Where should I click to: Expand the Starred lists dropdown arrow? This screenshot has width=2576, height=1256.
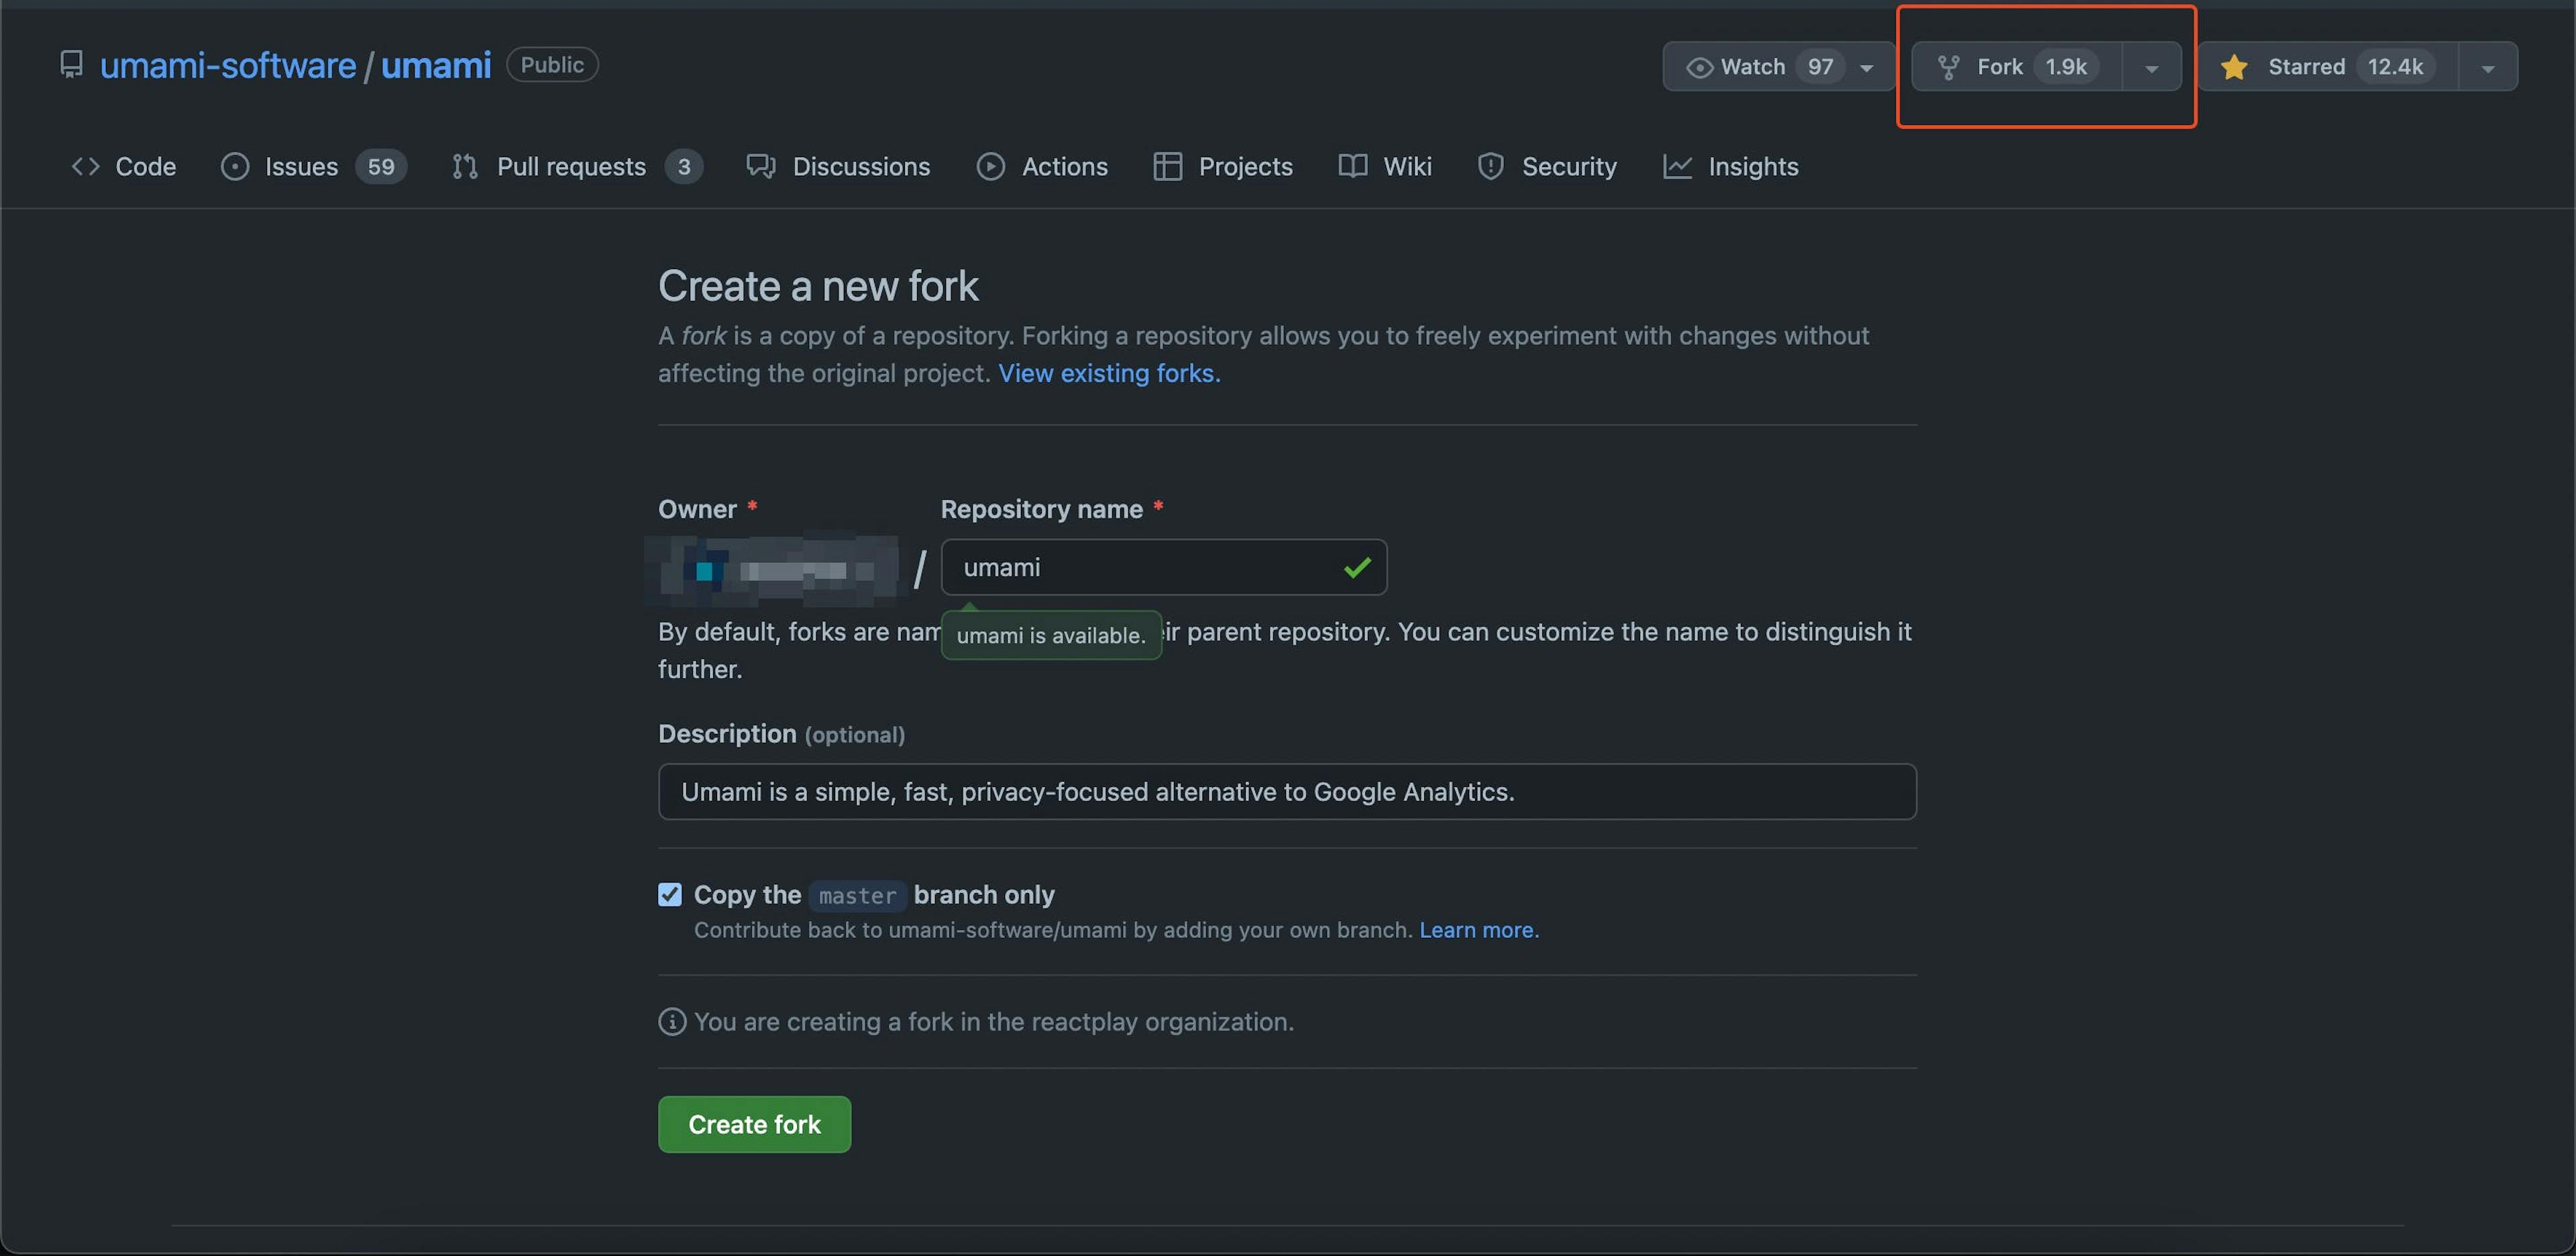2488,67
